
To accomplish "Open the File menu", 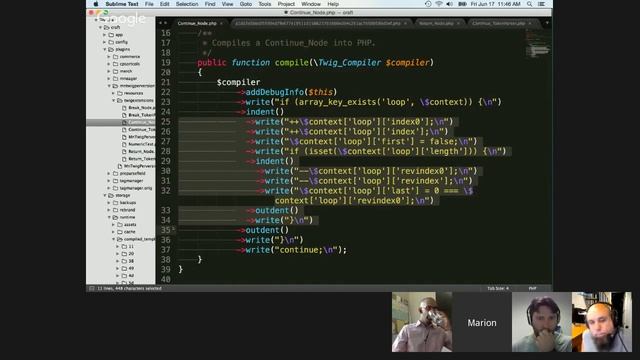I will [x=149, y=4].
